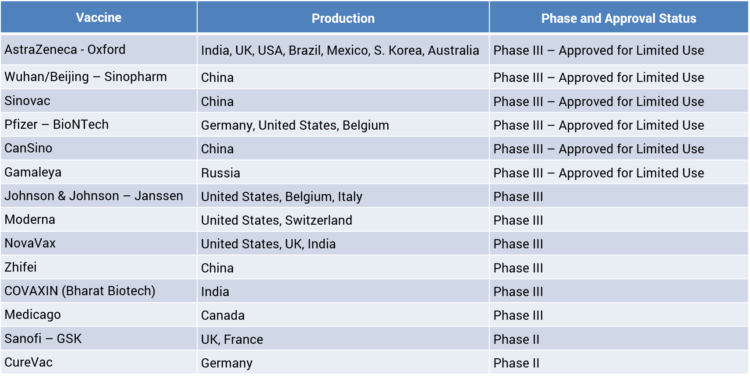
Task: Click the Vaccine column header
Action: (x=99, y=18)
